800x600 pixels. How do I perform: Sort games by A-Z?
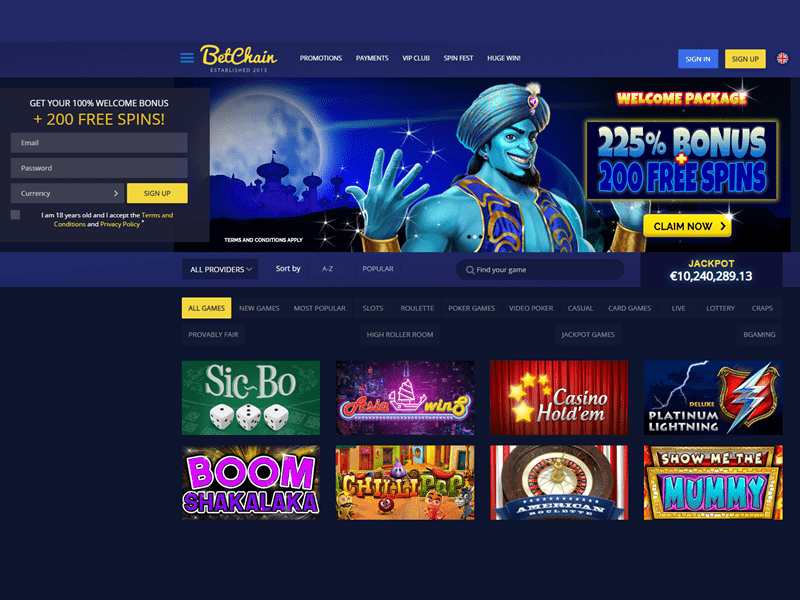coord(328,269)
